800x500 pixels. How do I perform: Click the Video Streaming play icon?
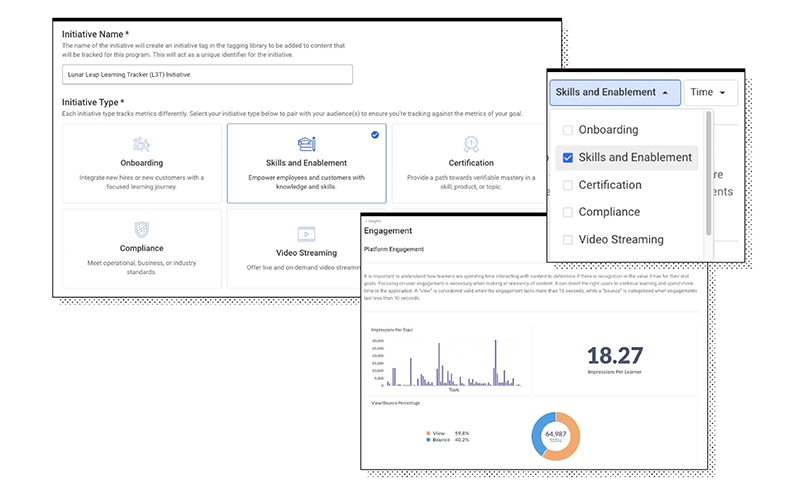click(x=306, y=231)
